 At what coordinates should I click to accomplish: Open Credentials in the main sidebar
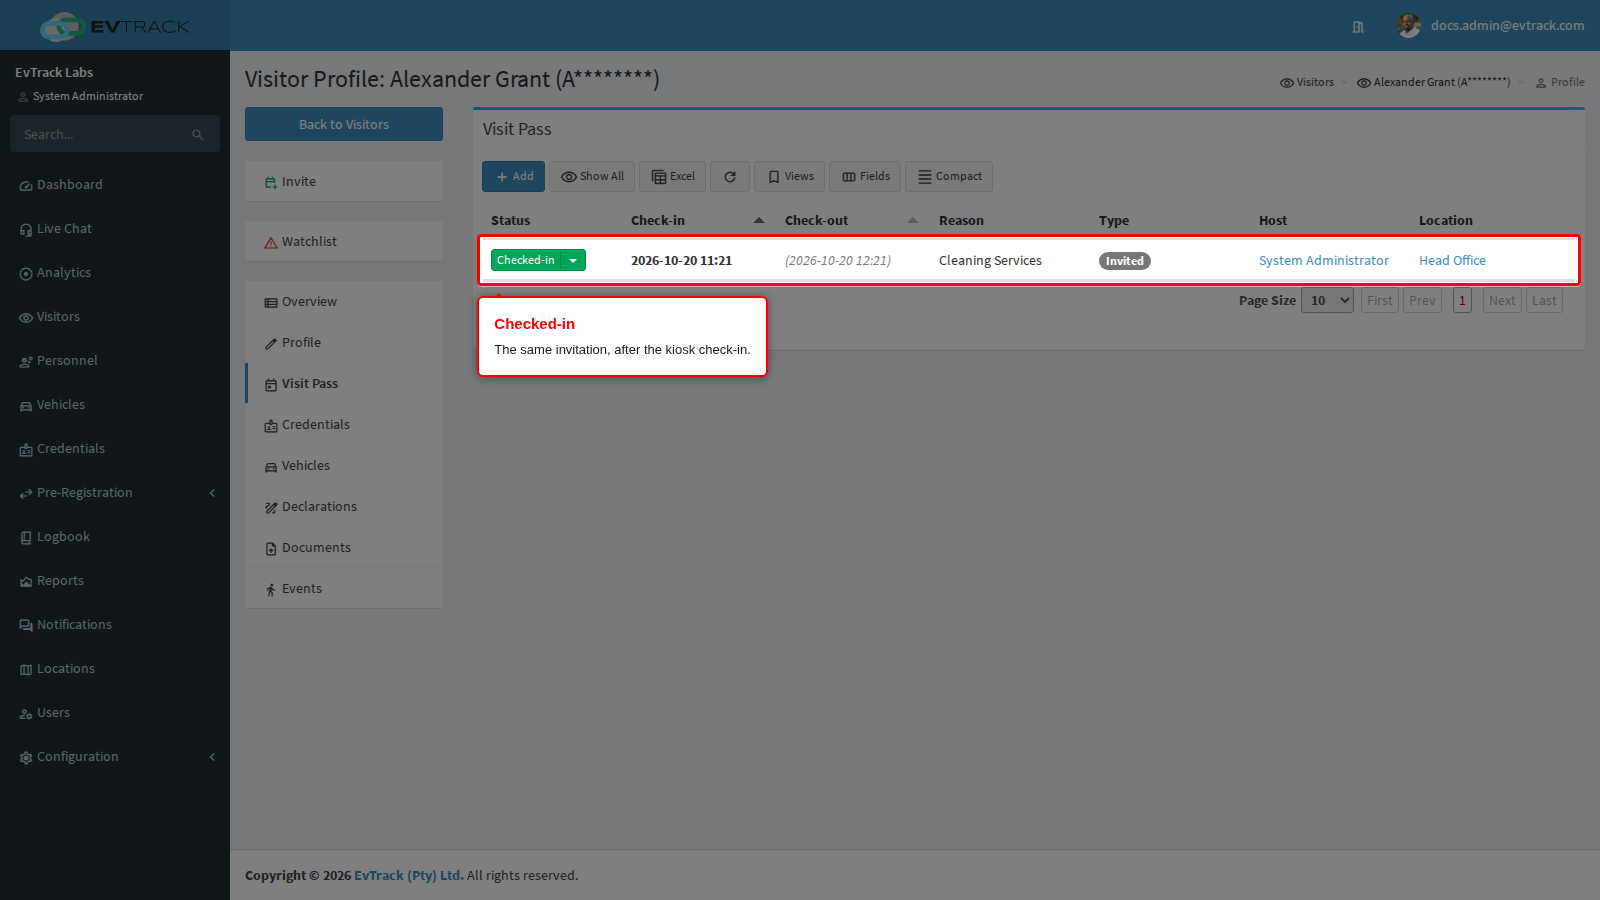pos(115,449)
